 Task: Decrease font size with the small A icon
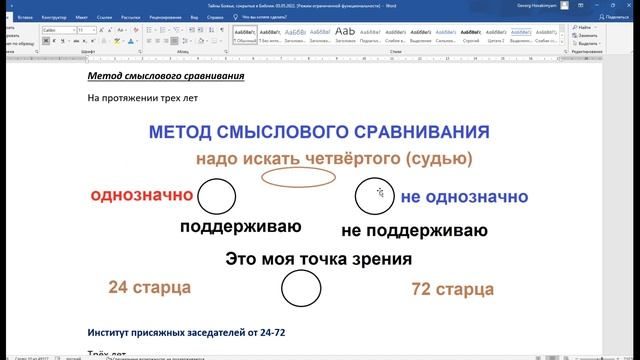[x=110, y=30]
